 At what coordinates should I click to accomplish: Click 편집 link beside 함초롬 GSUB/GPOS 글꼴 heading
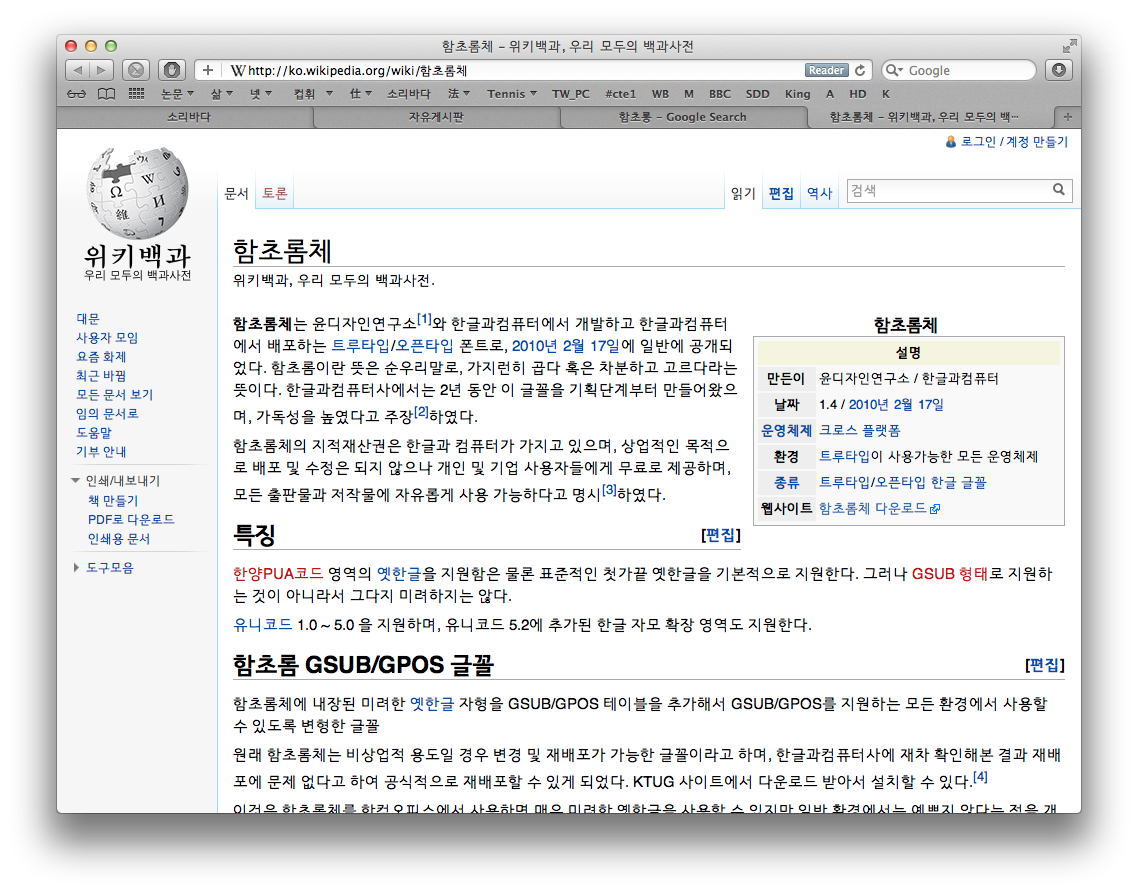[1044, 665]
